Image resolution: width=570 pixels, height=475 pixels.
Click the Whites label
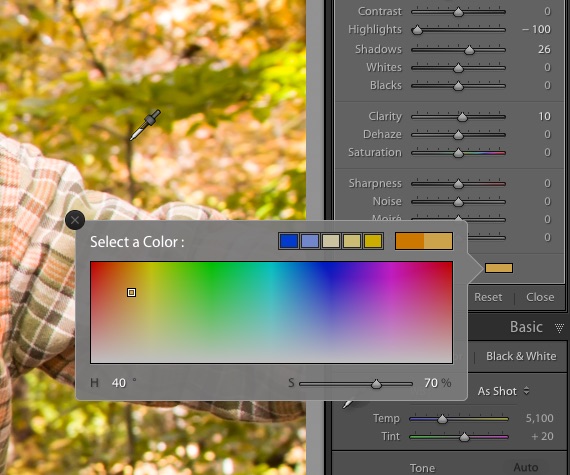pyautogui.click(x=384, y=67)
